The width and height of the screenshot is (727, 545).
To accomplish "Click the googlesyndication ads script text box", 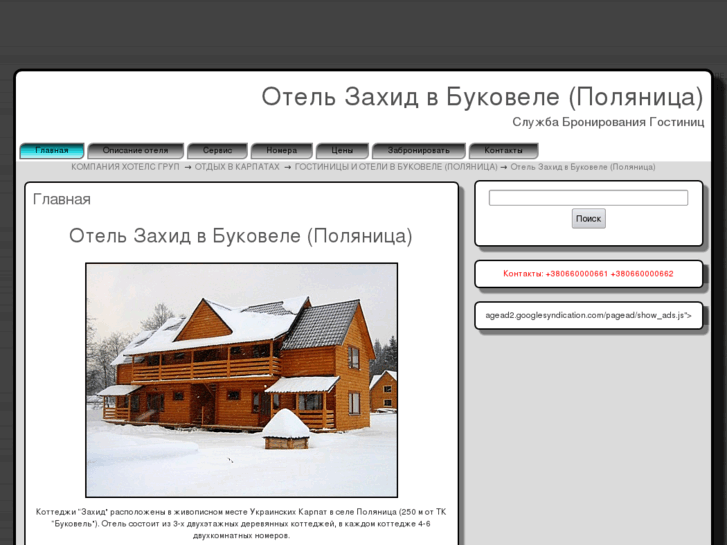I will click(588, 316).
